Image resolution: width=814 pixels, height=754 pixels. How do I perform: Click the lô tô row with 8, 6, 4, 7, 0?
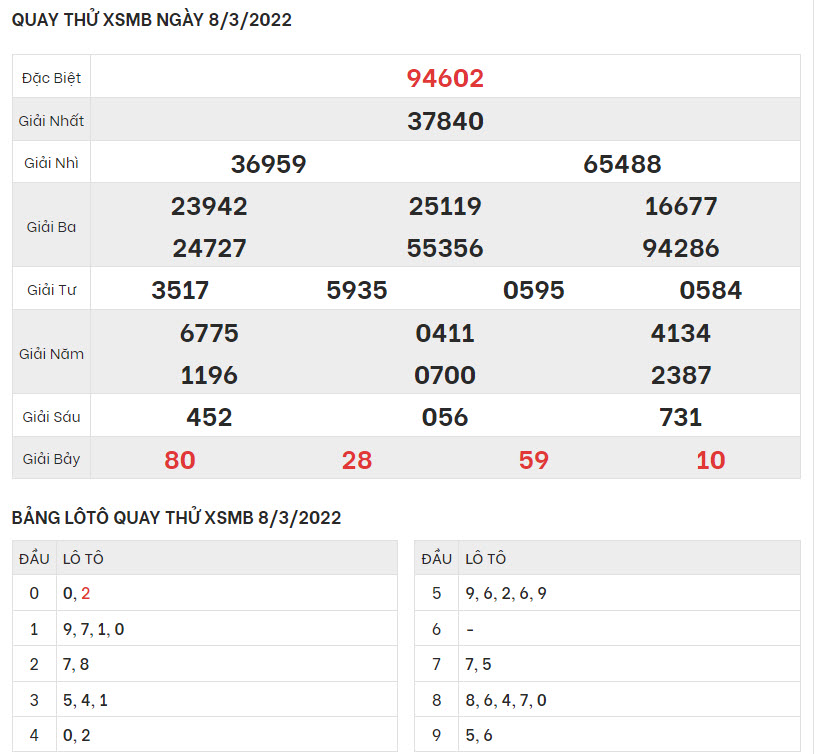(x=506, y=700)
